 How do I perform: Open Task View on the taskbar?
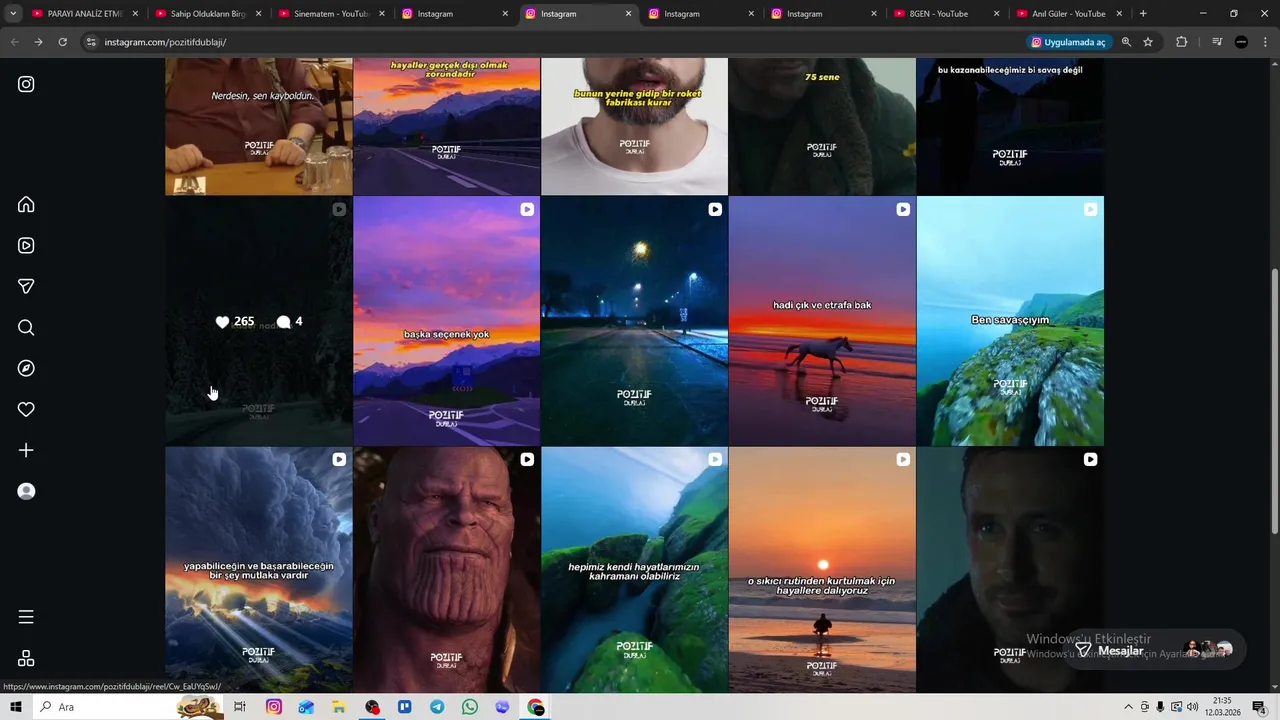coord(240,707)
